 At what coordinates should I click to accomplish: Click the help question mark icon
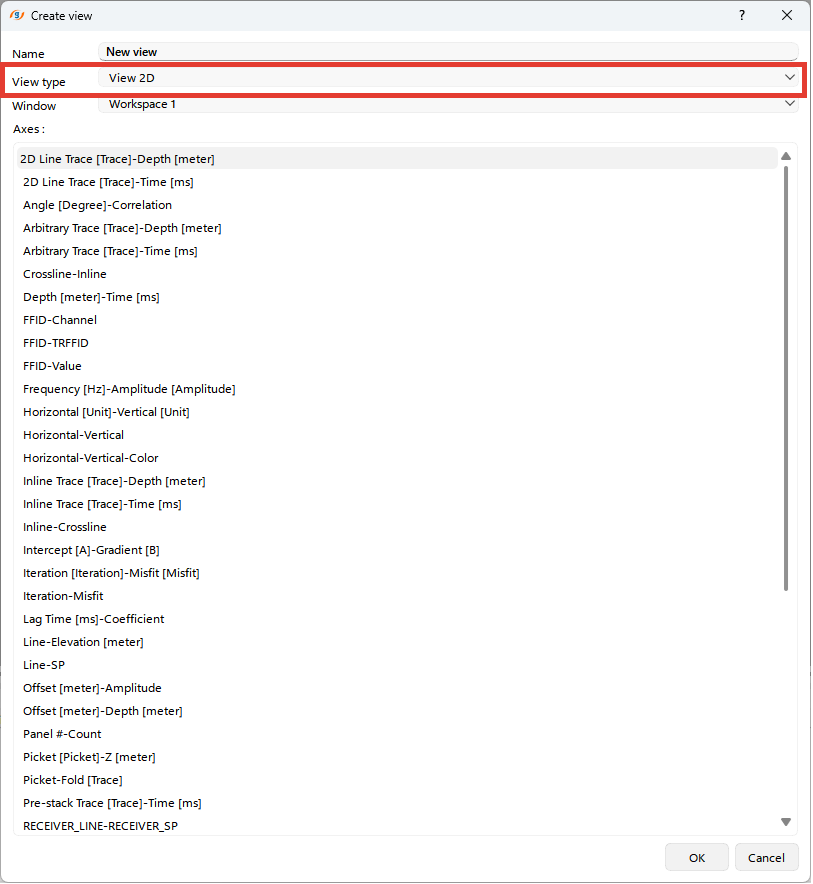coord(741,15)
